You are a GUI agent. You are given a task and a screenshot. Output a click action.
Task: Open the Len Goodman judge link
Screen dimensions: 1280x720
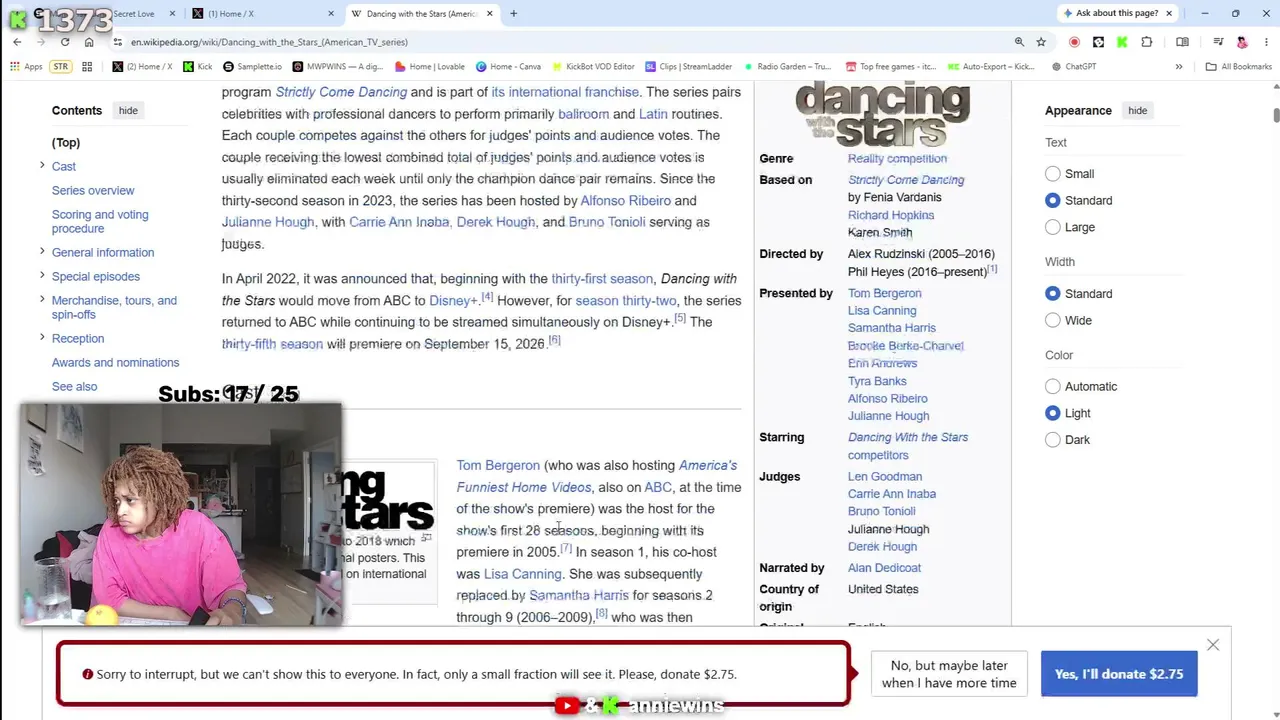[x=885, y=476]
